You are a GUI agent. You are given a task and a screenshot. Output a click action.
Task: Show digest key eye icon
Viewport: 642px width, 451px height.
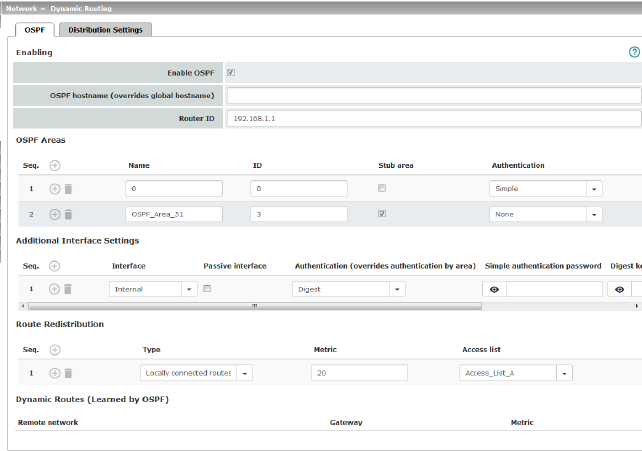click(619, 289)
